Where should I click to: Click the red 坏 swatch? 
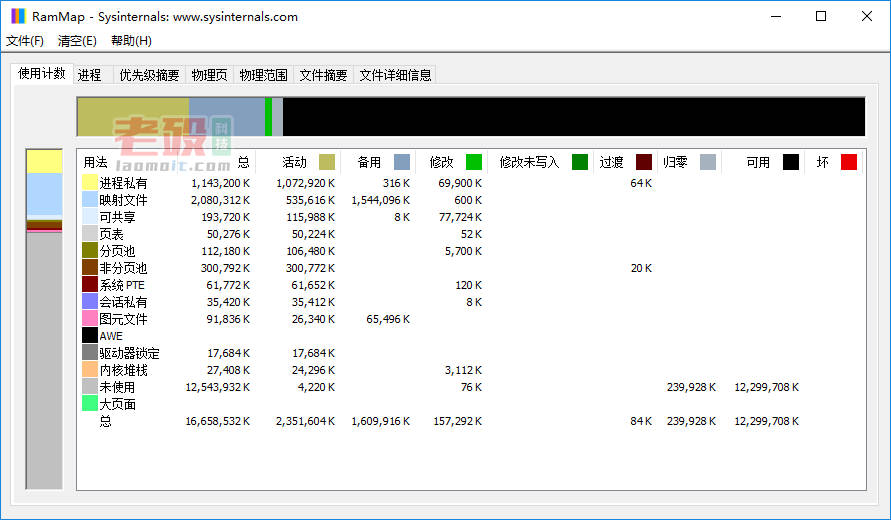(849, 162)
